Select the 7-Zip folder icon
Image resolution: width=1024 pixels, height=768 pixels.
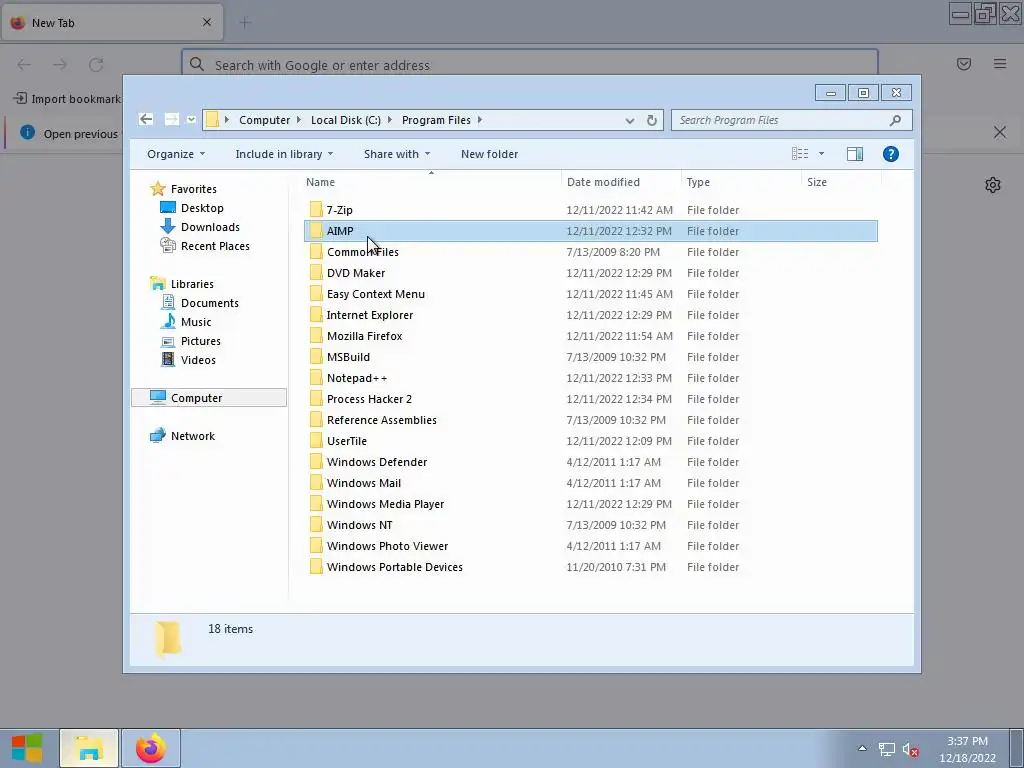coord(316,210)
